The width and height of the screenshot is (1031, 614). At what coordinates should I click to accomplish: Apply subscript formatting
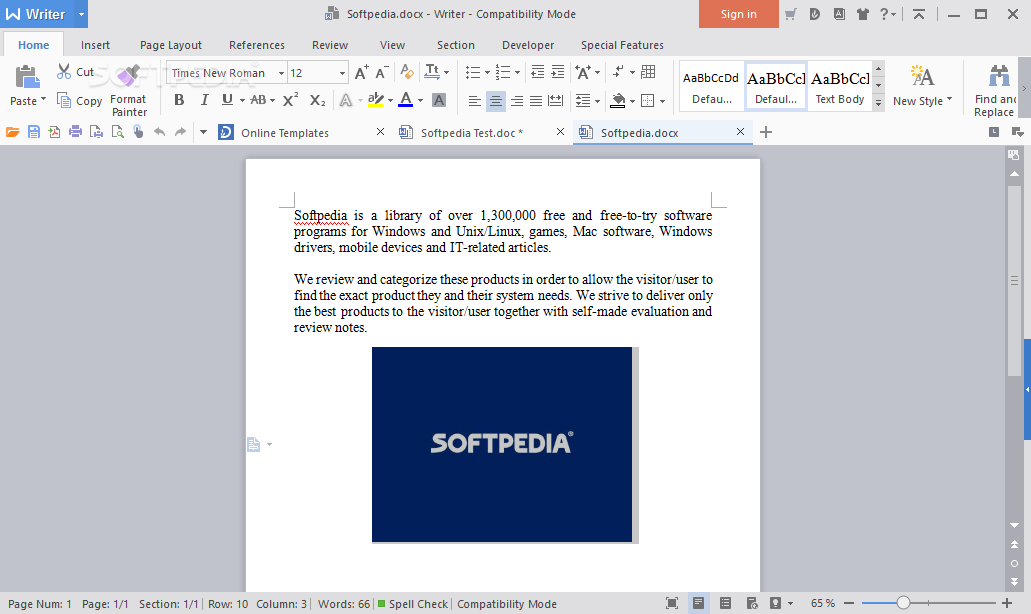coord(317,100)
